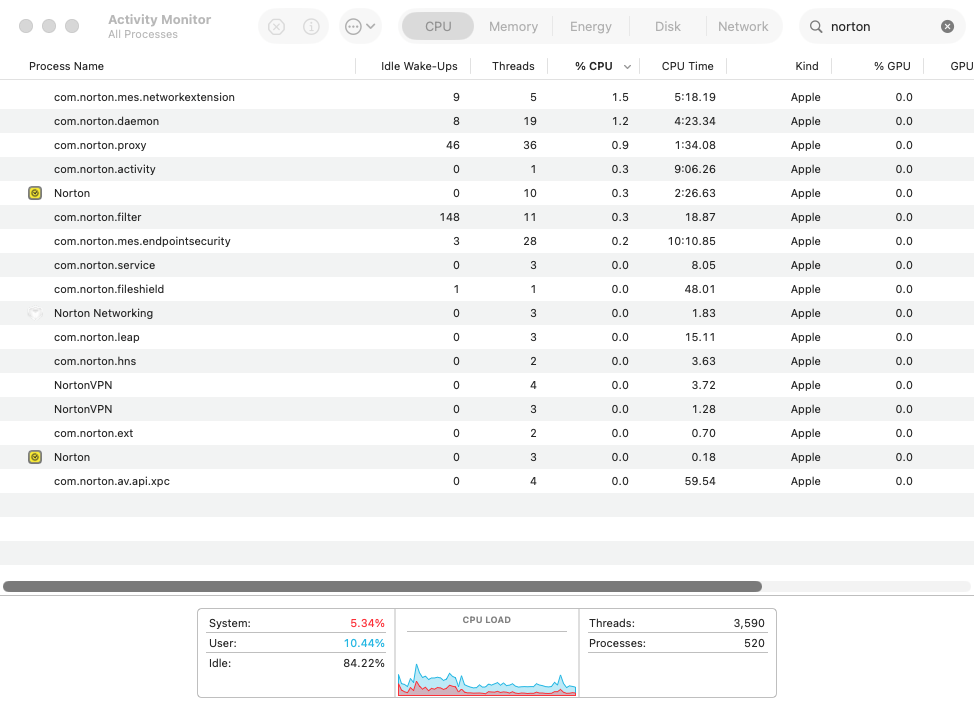Toggle % CPU sort direction arrow
Viewport: 974px width, 712px height.
[627, 67]
